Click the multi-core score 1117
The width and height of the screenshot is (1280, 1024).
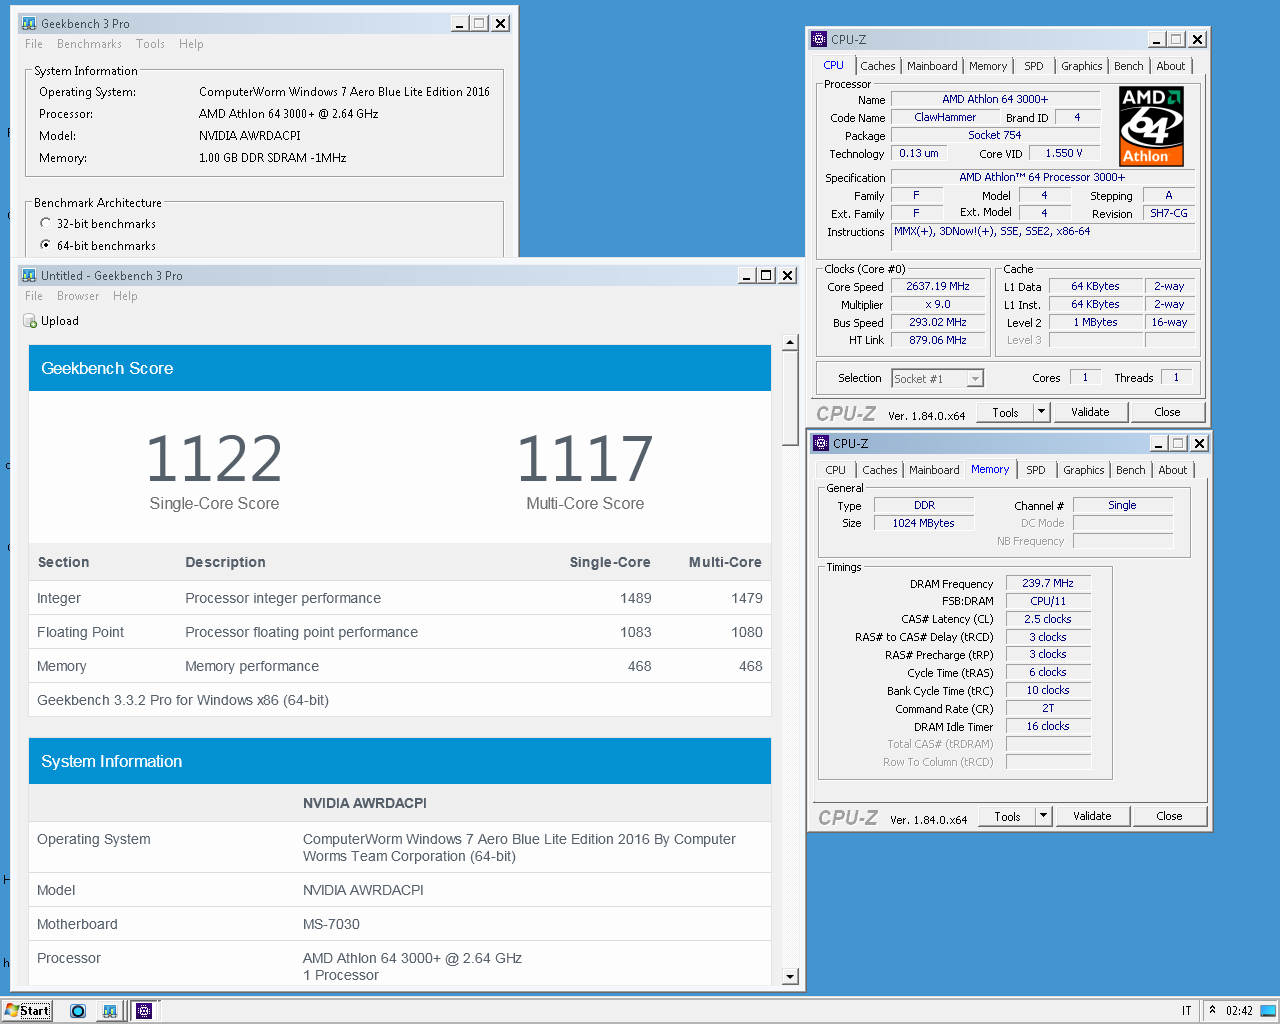(x=585, y=459)
